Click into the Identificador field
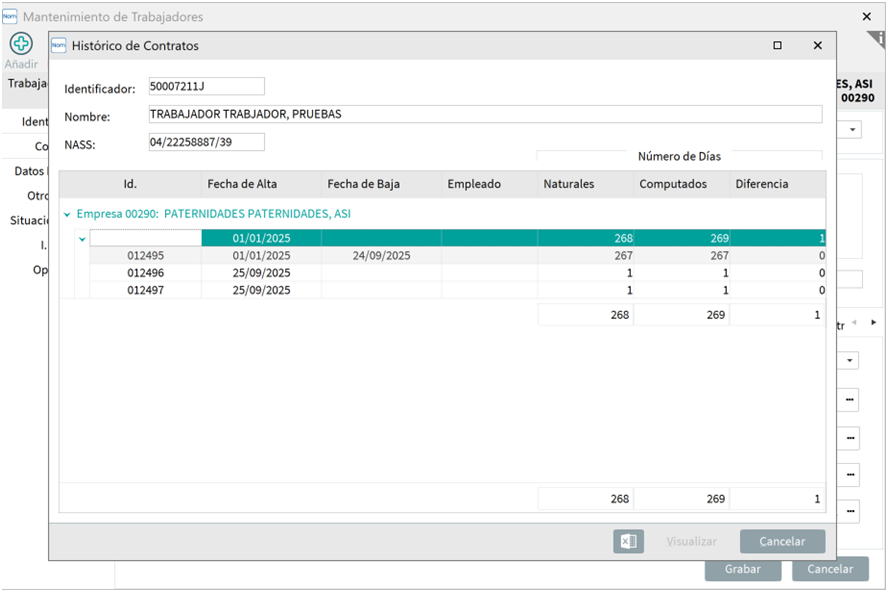 coord(206,87)
